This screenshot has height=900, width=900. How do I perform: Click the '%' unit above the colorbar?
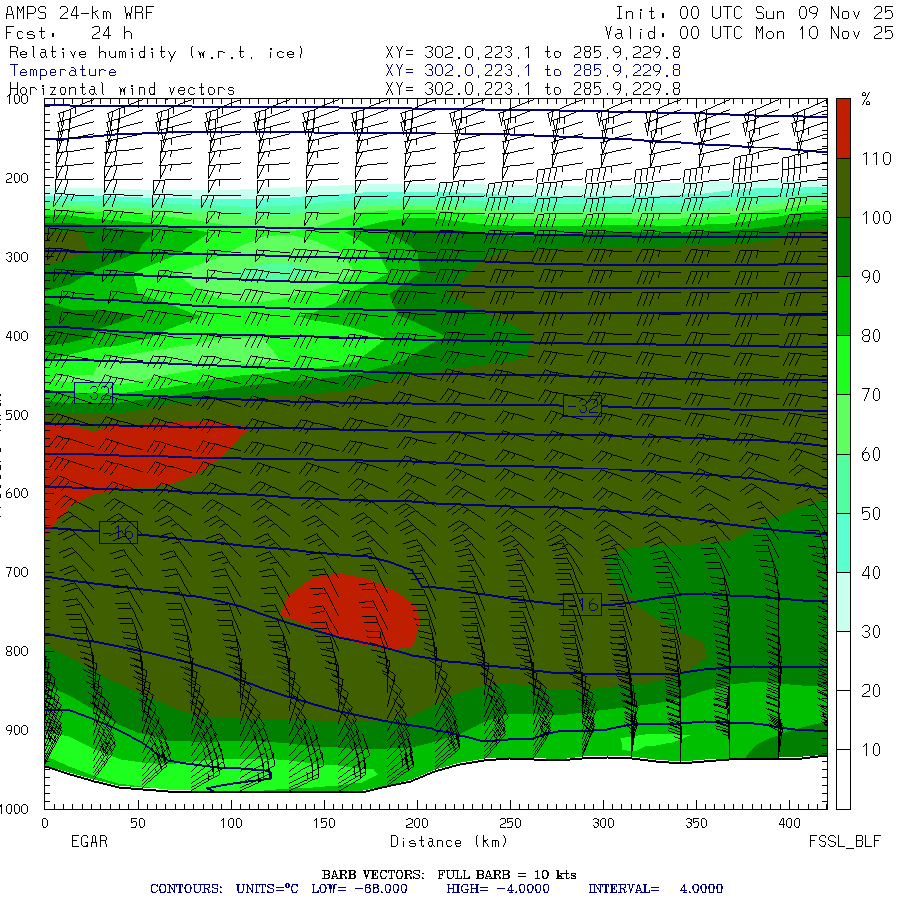point(866,99)
